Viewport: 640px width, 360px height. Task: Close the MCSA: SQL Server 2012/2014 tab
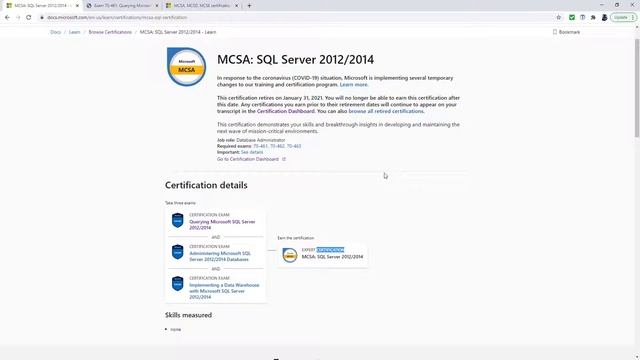(77, 6)
